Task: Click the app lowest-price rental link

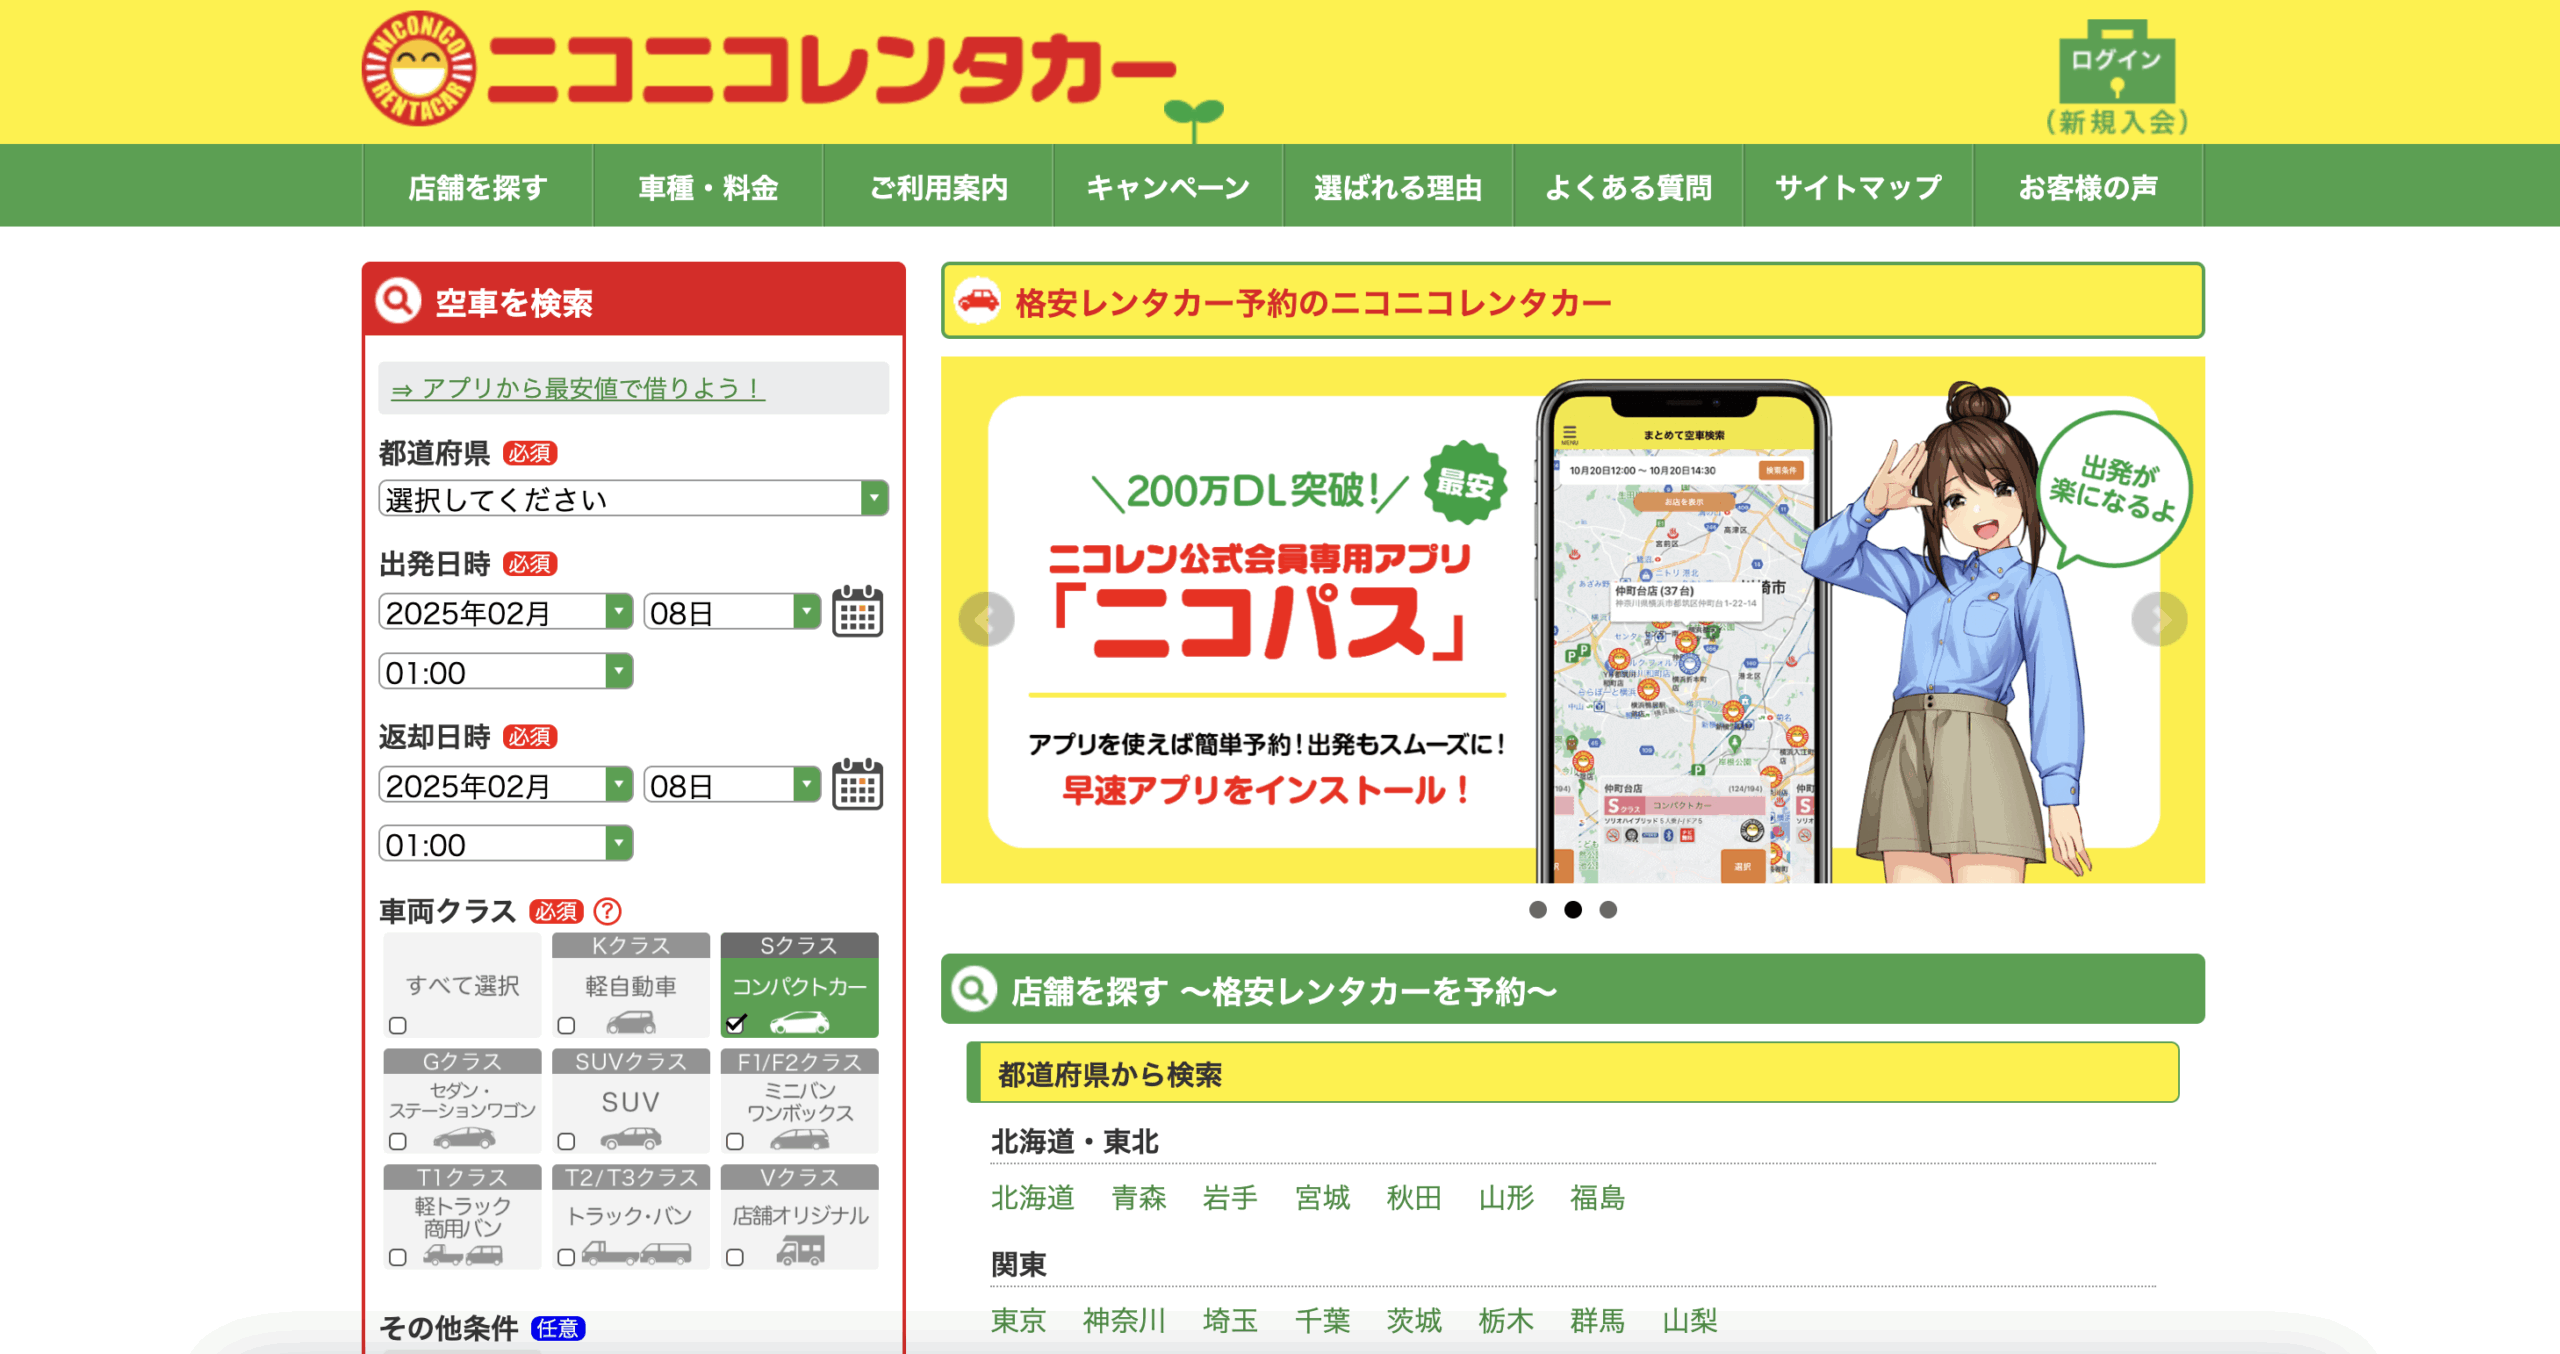Action: coord(578,388)
